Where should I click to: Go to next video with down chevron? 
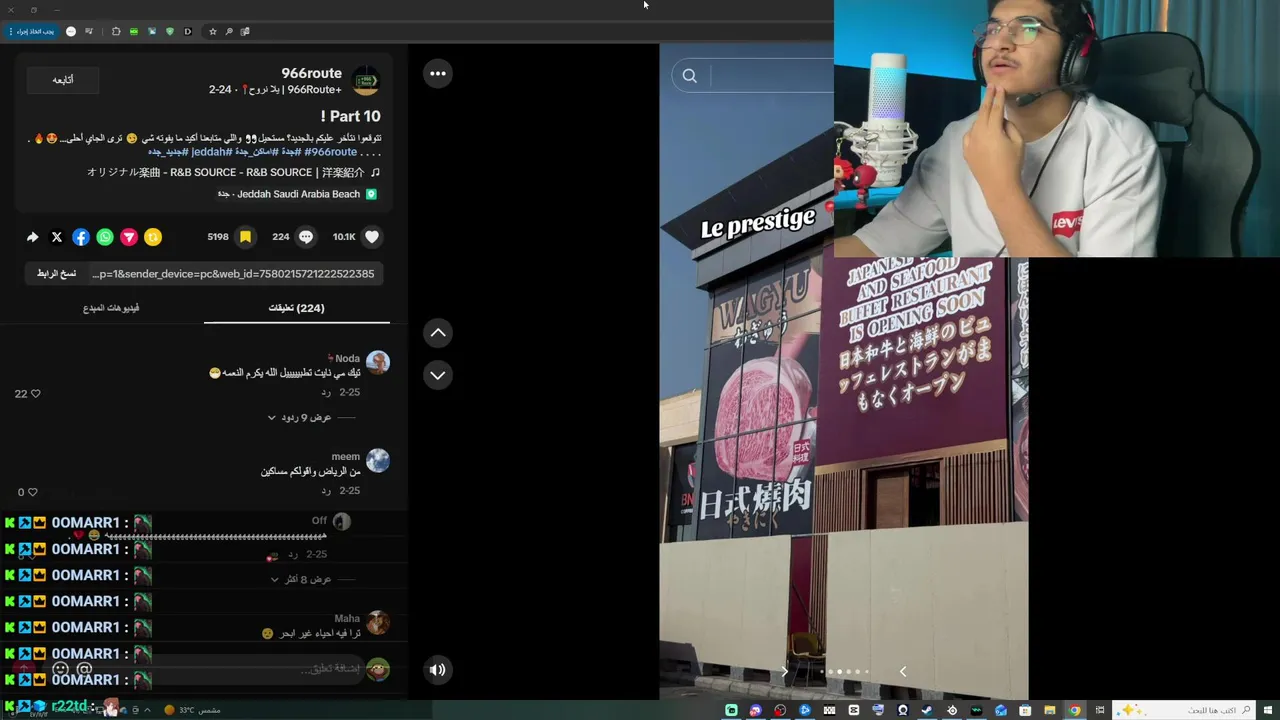pos(438,375)
